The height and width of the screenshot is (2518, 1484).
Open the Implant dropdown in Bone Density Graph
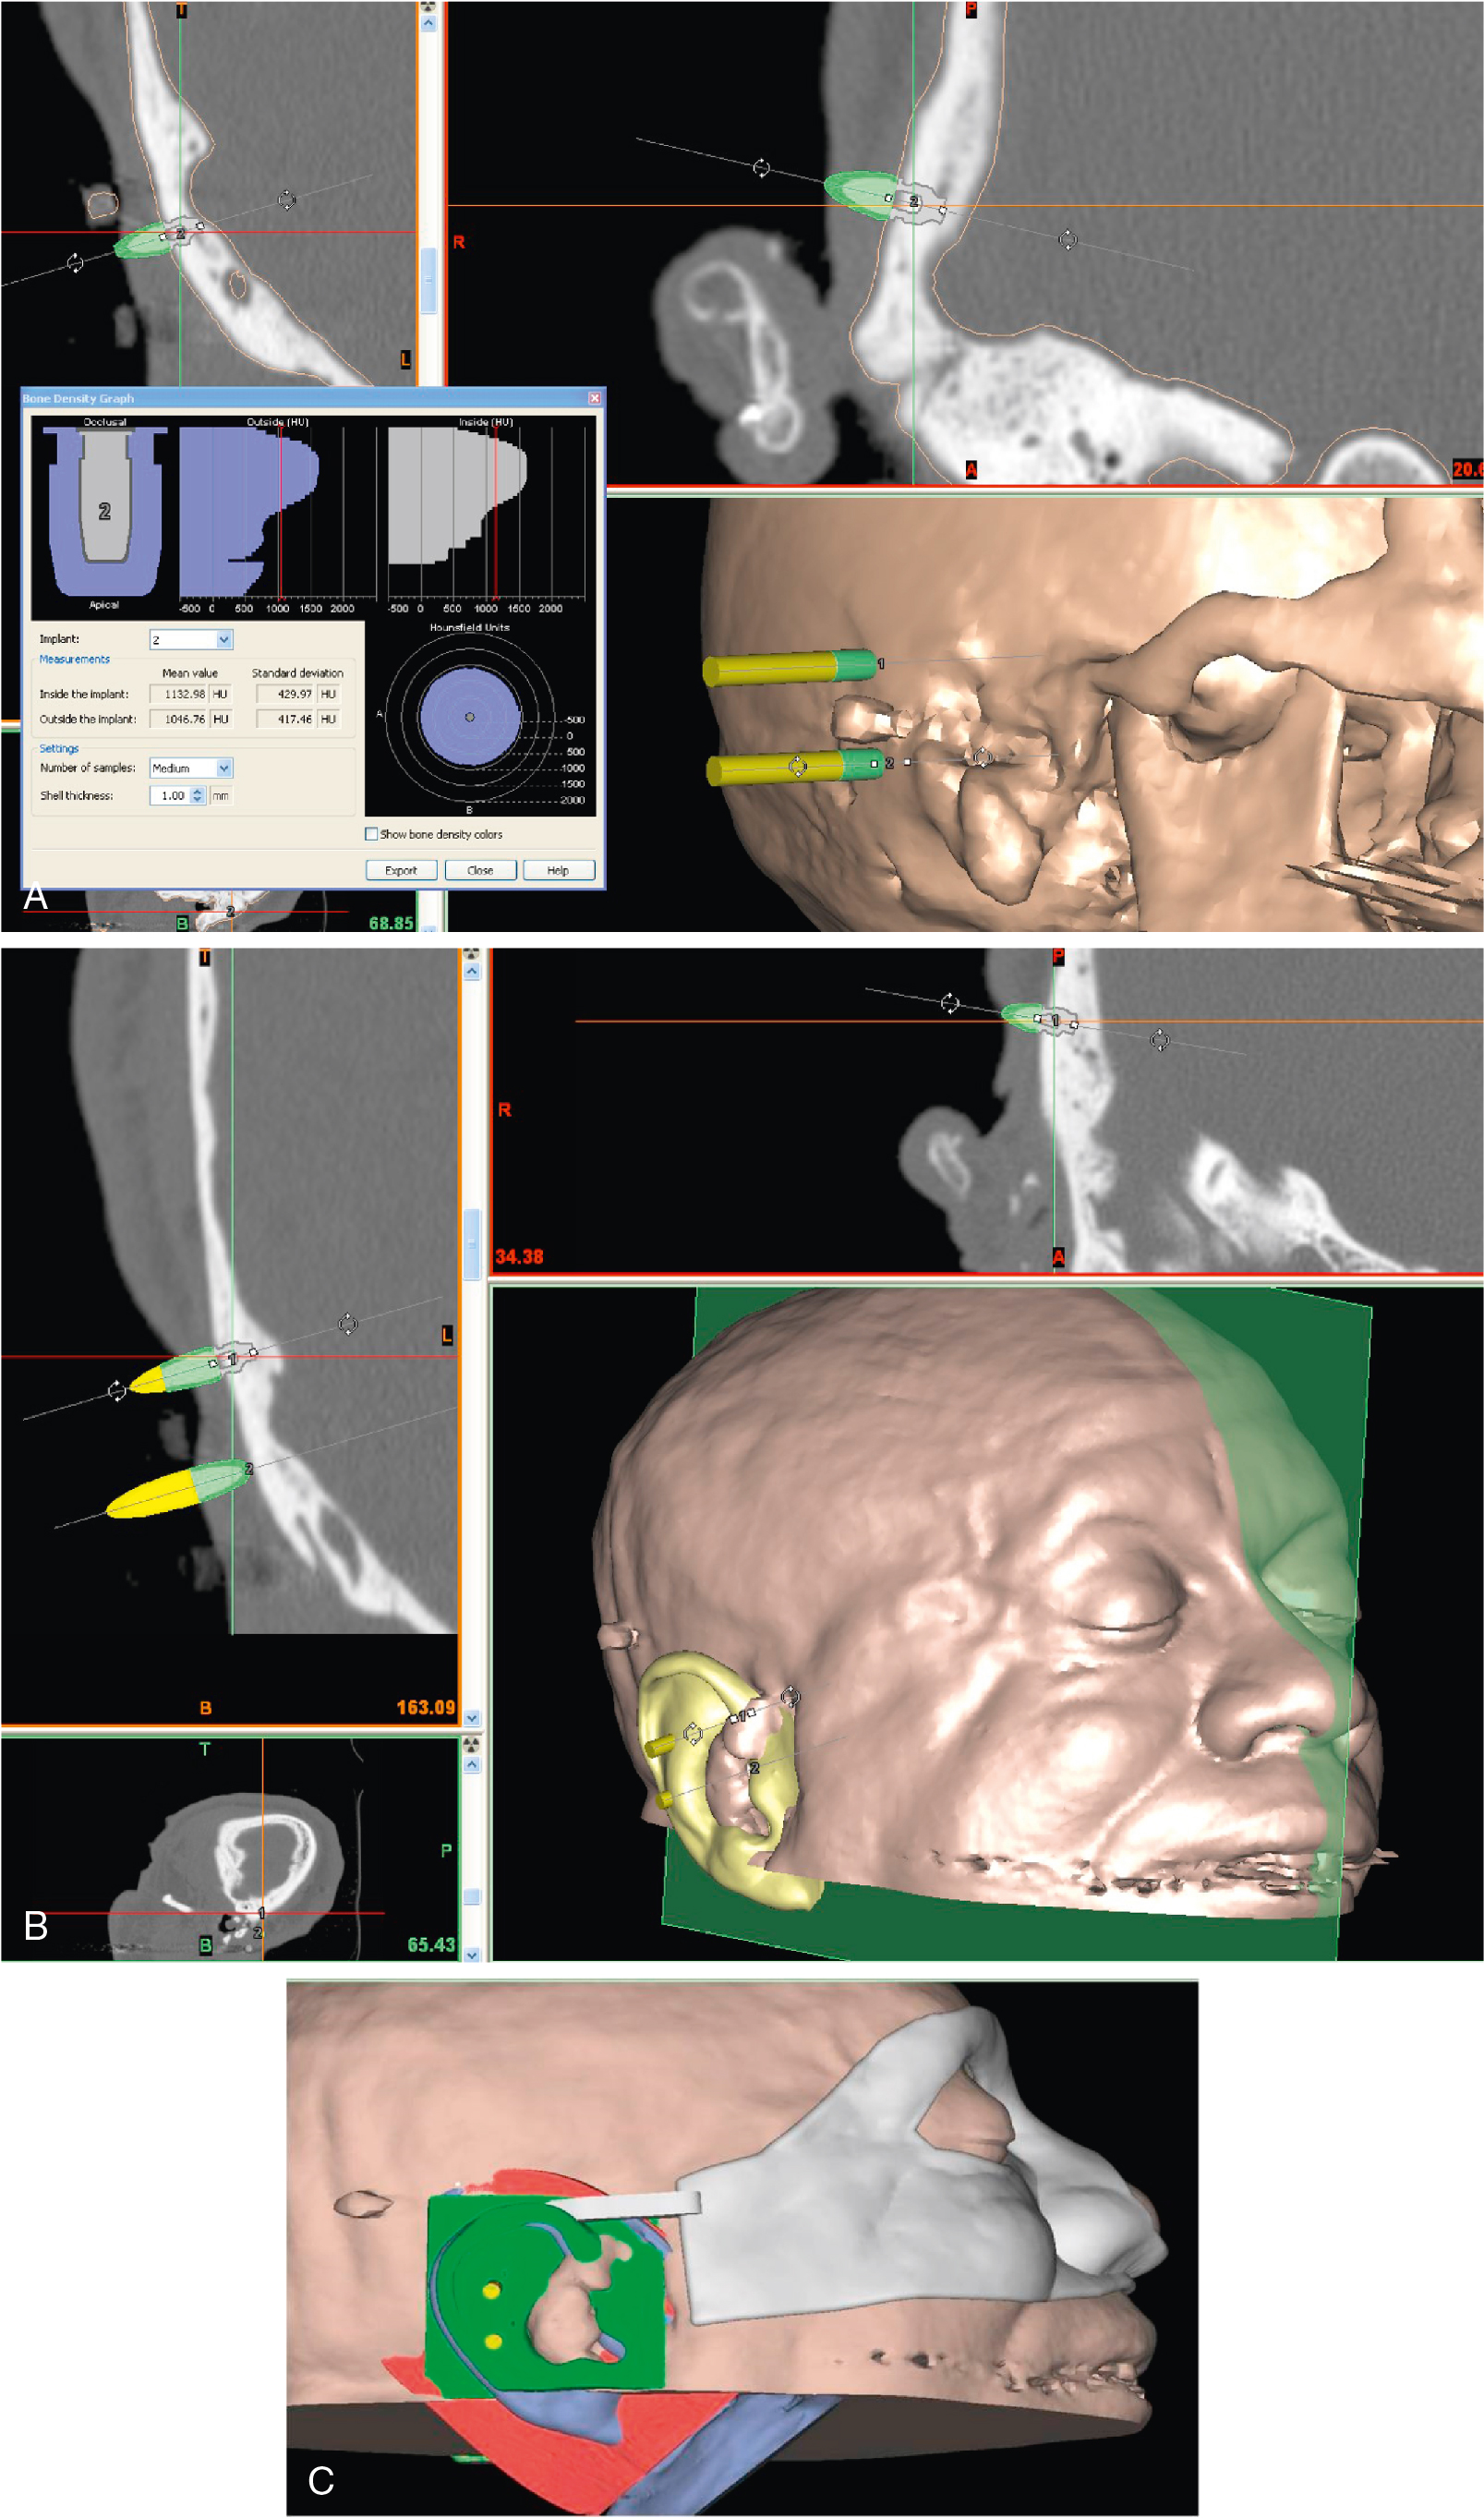[x=224, y=640]
